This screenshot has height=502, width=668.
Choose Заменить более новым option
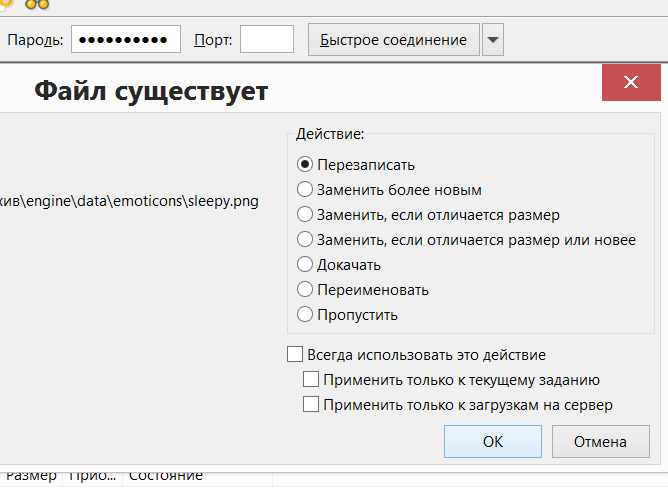(306, 190)
